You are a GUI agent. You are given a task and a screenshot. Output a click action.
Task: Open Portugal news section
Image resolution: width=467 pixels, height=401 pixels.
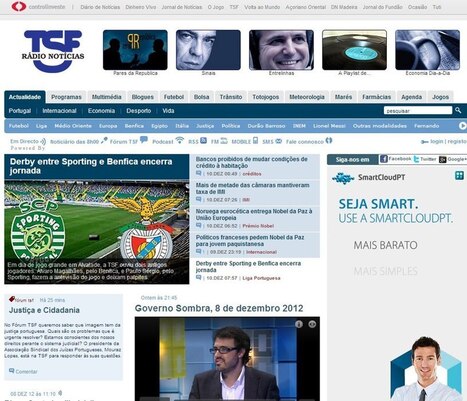tap(20, 111)
